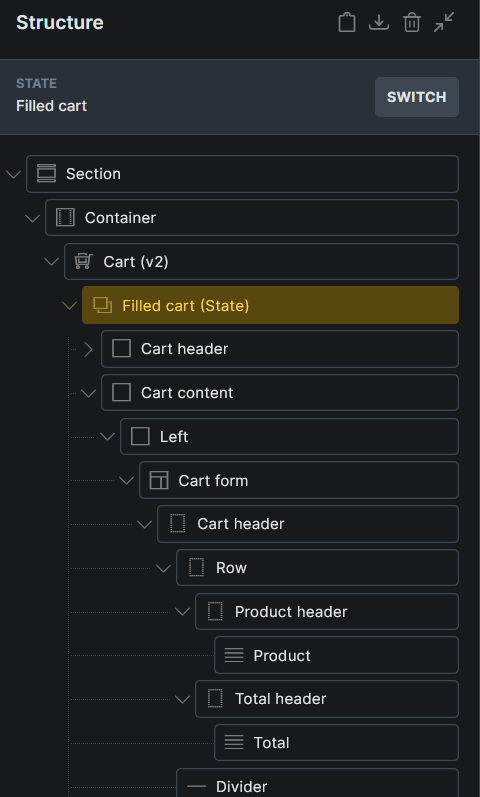Expand the collapsed Cart header block
Screen dimensions: 480x797
click(x=88, y=349)
